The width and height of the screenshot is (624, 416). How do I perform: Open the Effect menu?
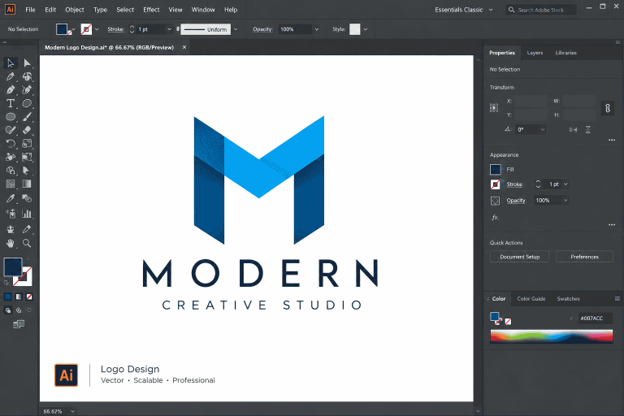coord(151,10)
